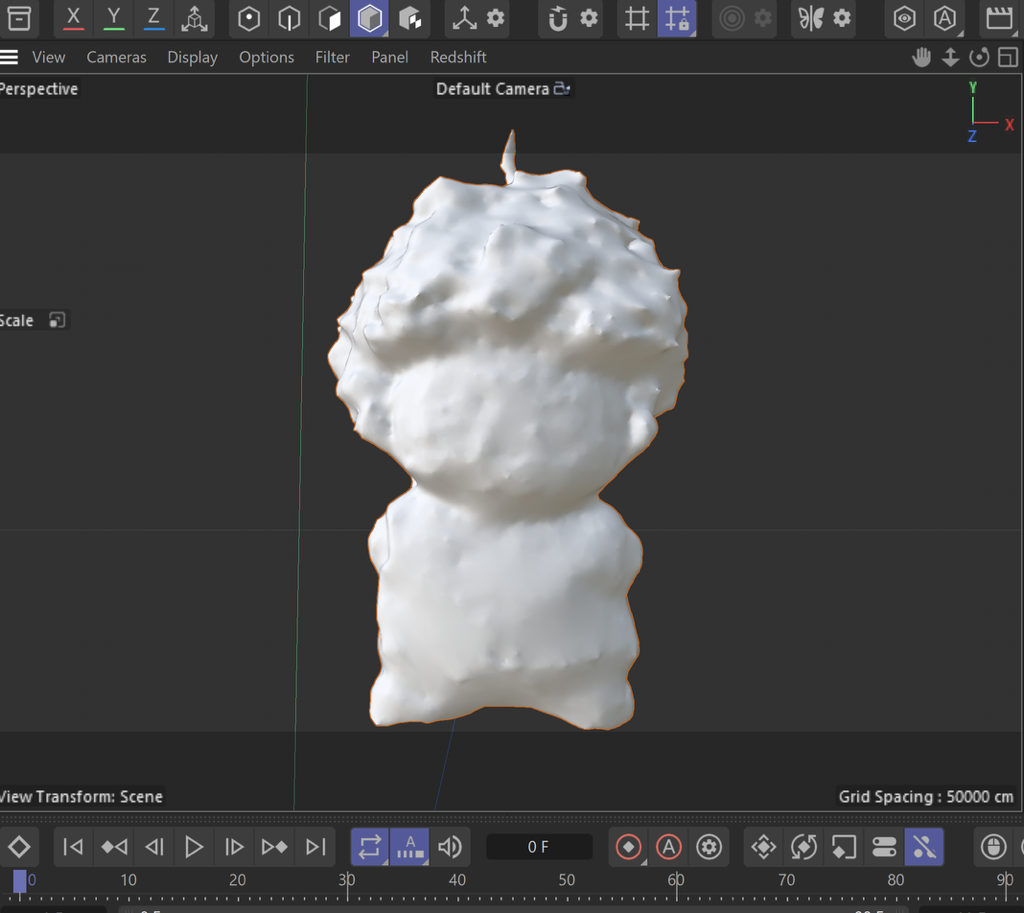Click the render view clapperboard icon

click(997, 18)
